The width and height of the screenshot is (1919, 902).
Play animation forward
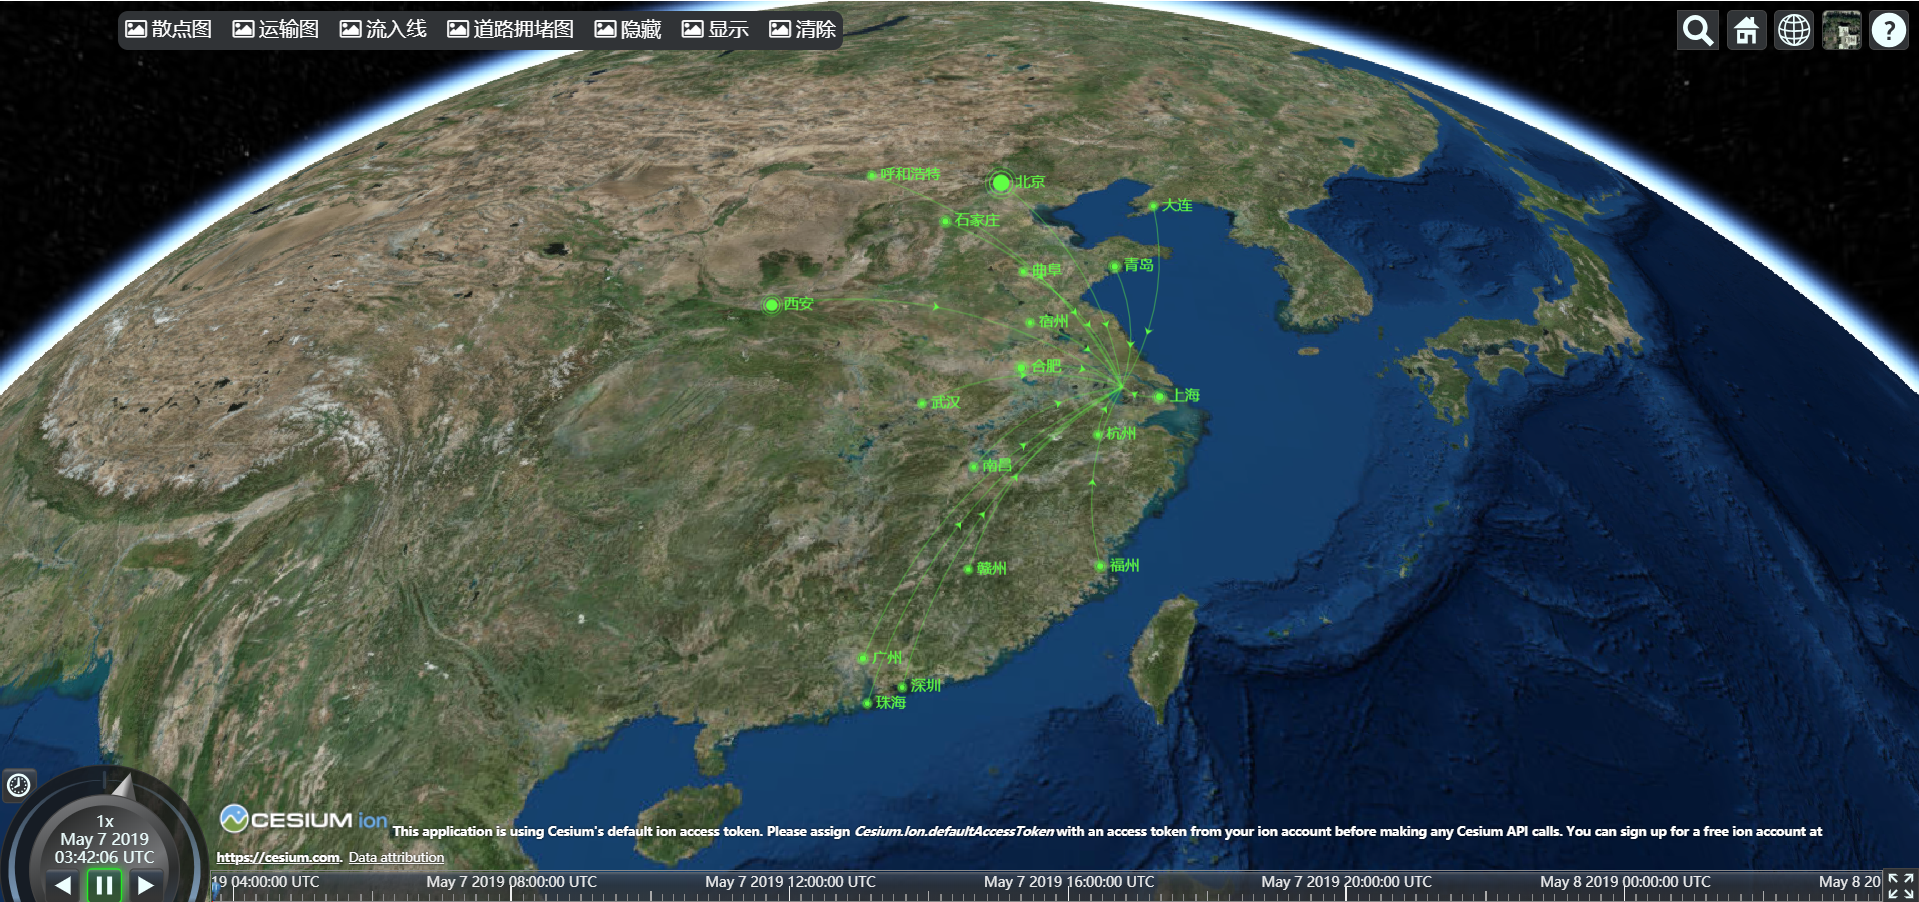(146, 885)
